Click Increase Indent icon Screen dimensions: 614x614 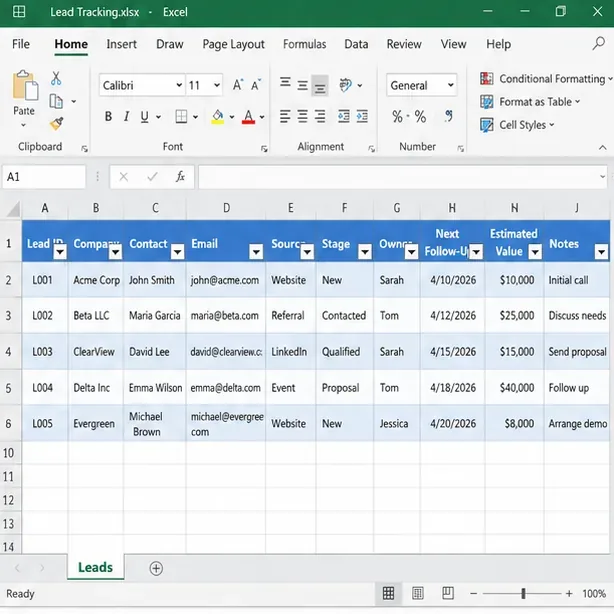pos(362,116)
